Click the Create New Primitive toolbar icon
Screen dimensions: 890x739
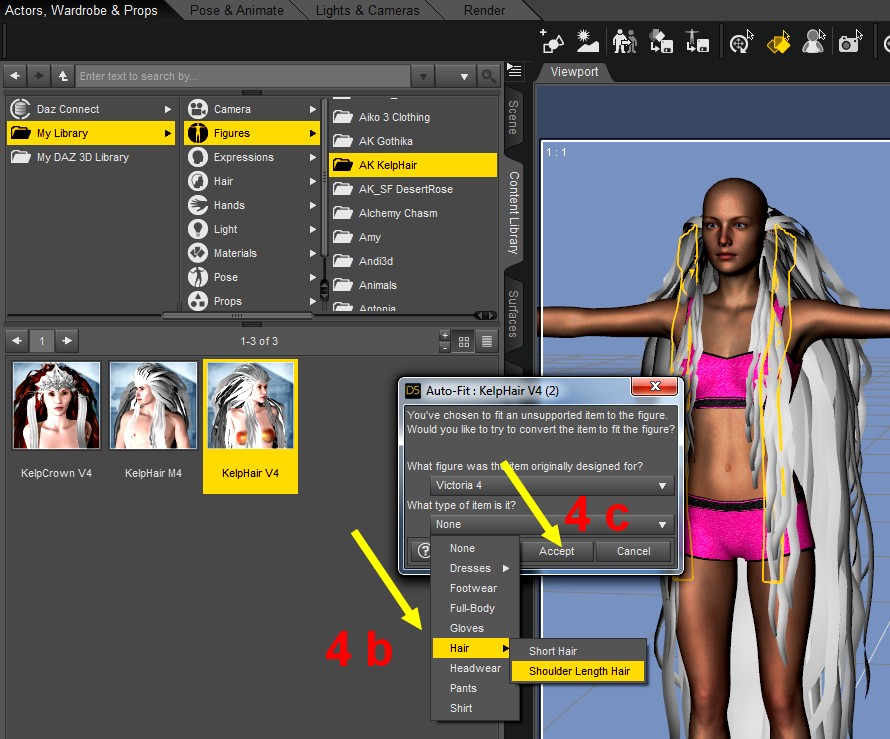click(x=552, y=41)
